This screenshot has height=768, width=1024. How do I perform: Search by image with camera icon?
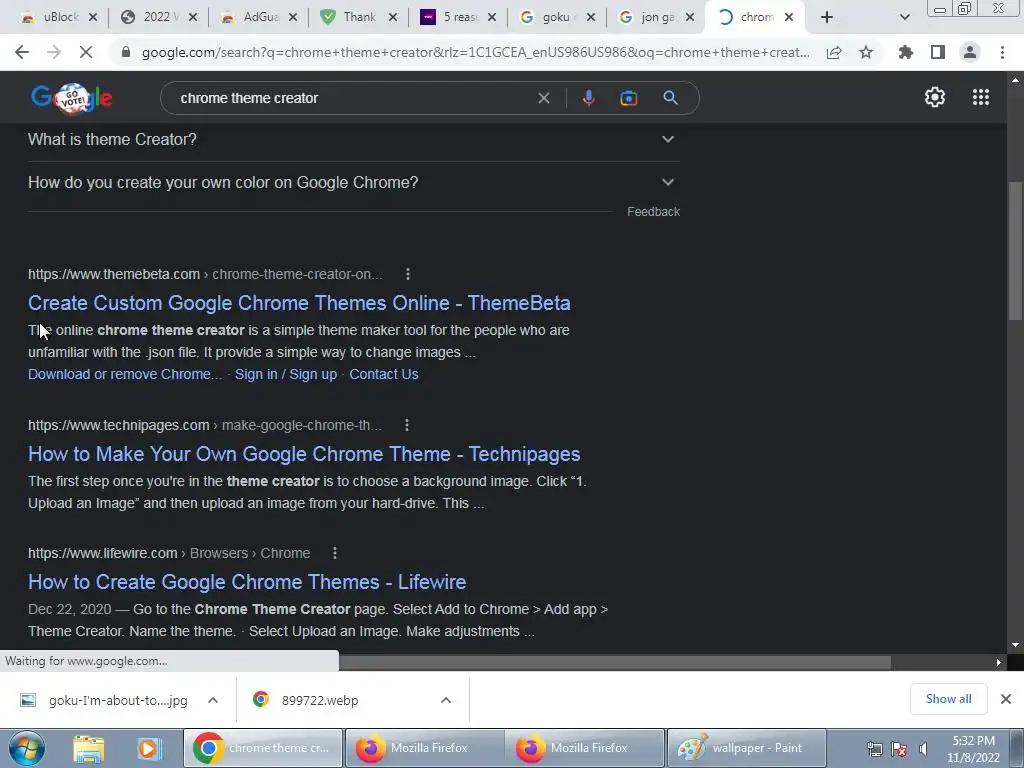point(628,98)
